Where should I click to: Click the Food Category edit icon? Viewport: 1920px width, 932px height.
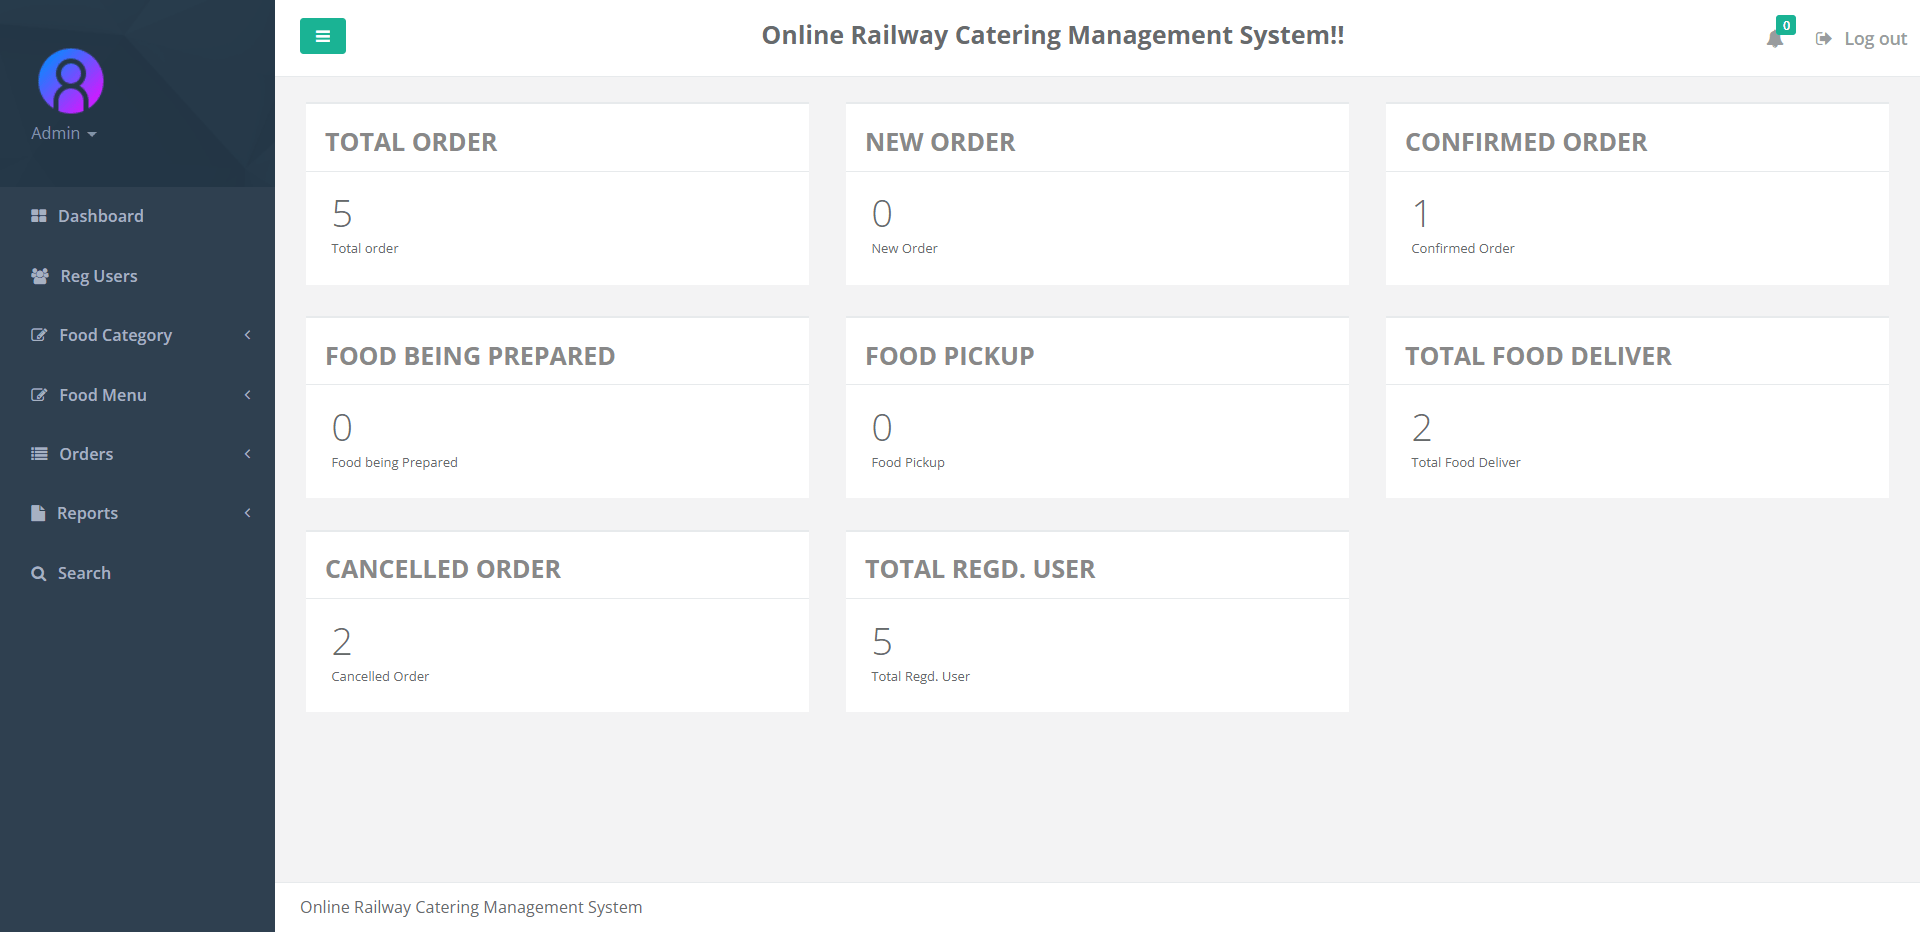click(39, 335)
